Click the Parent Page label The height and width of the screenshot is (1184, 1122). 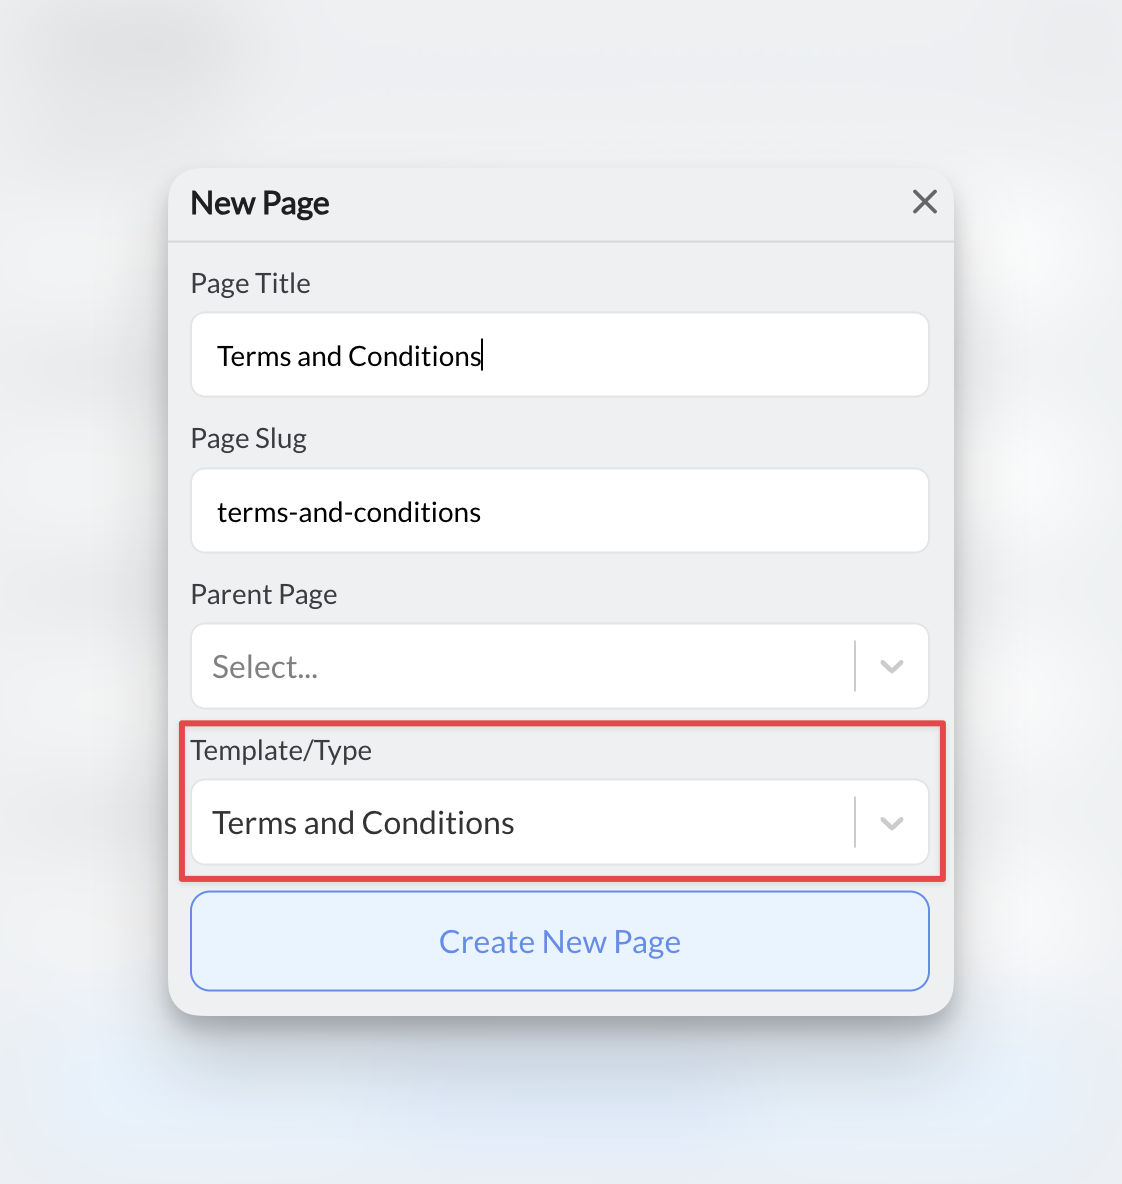pyautogui.click(x=263, y=594)
